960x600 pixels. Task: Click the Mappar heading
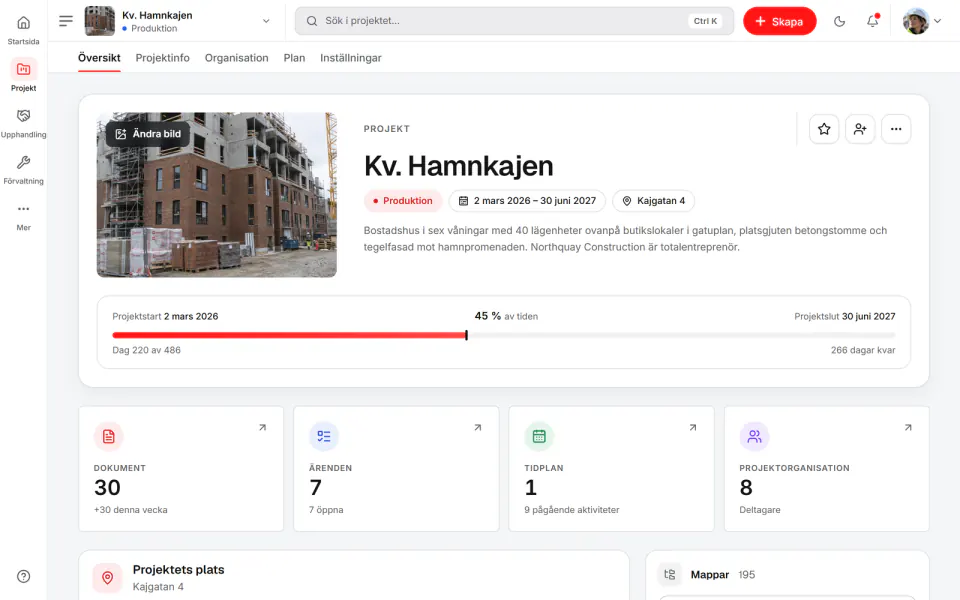(x=710, y=574)
